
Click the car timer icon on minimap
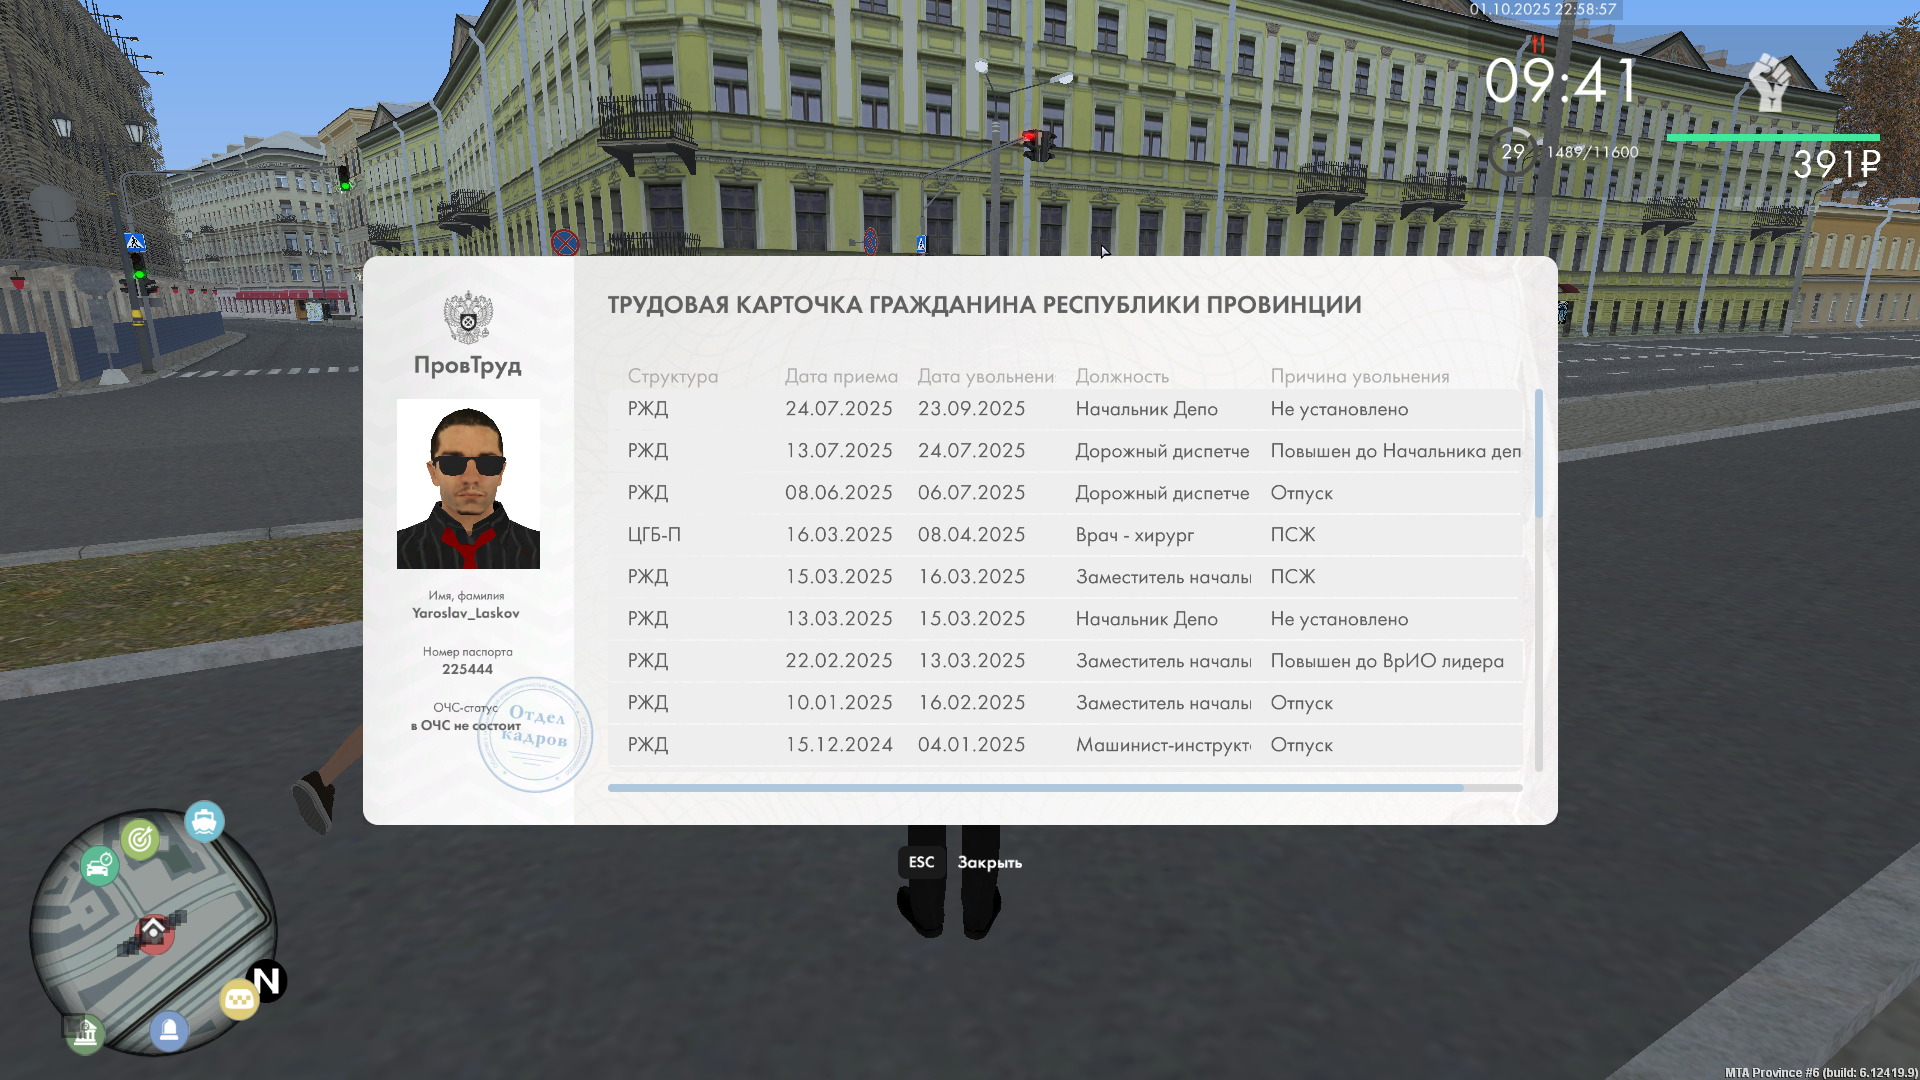(x=99, y=866)
